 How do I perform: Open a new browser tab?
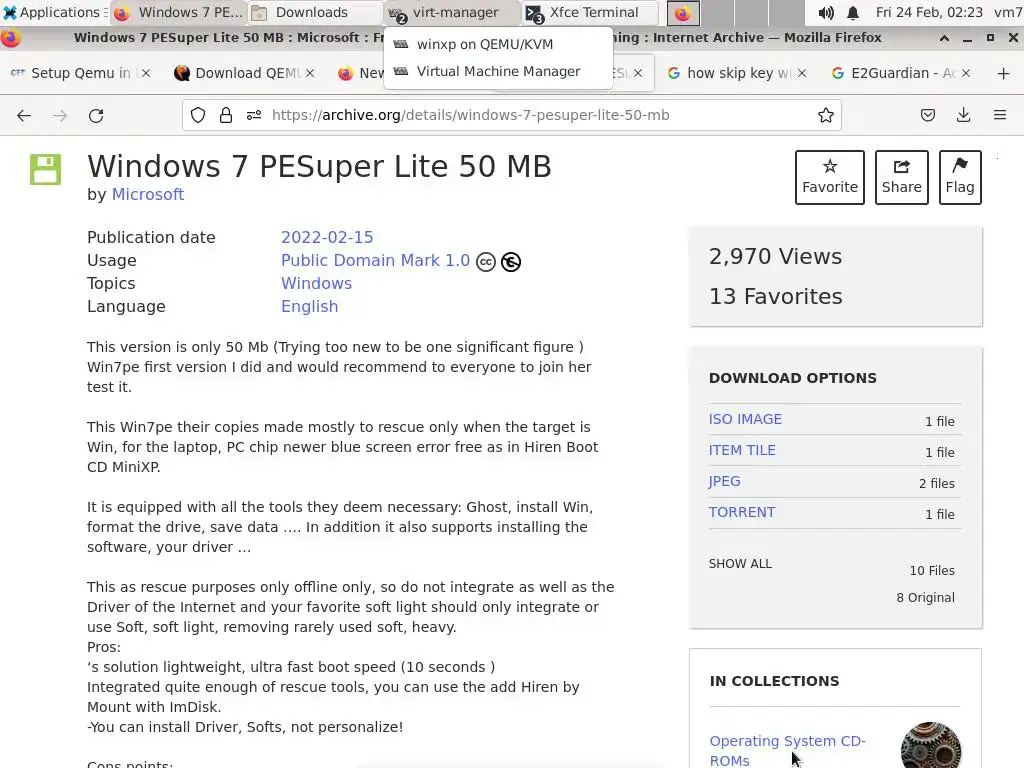pyautogui.click(x=1003, y=73)
